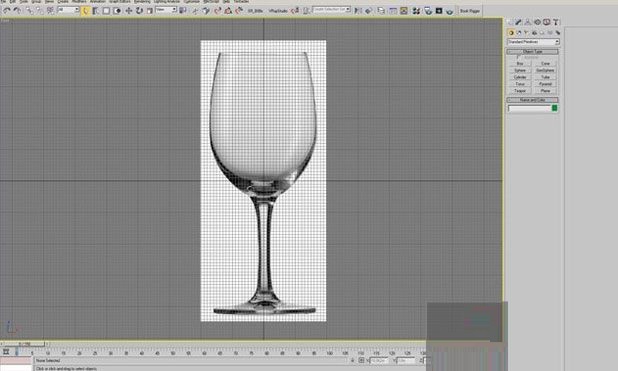Click the Redo arrow in main toolbar
618x371 pixels.
pos(17,11)
